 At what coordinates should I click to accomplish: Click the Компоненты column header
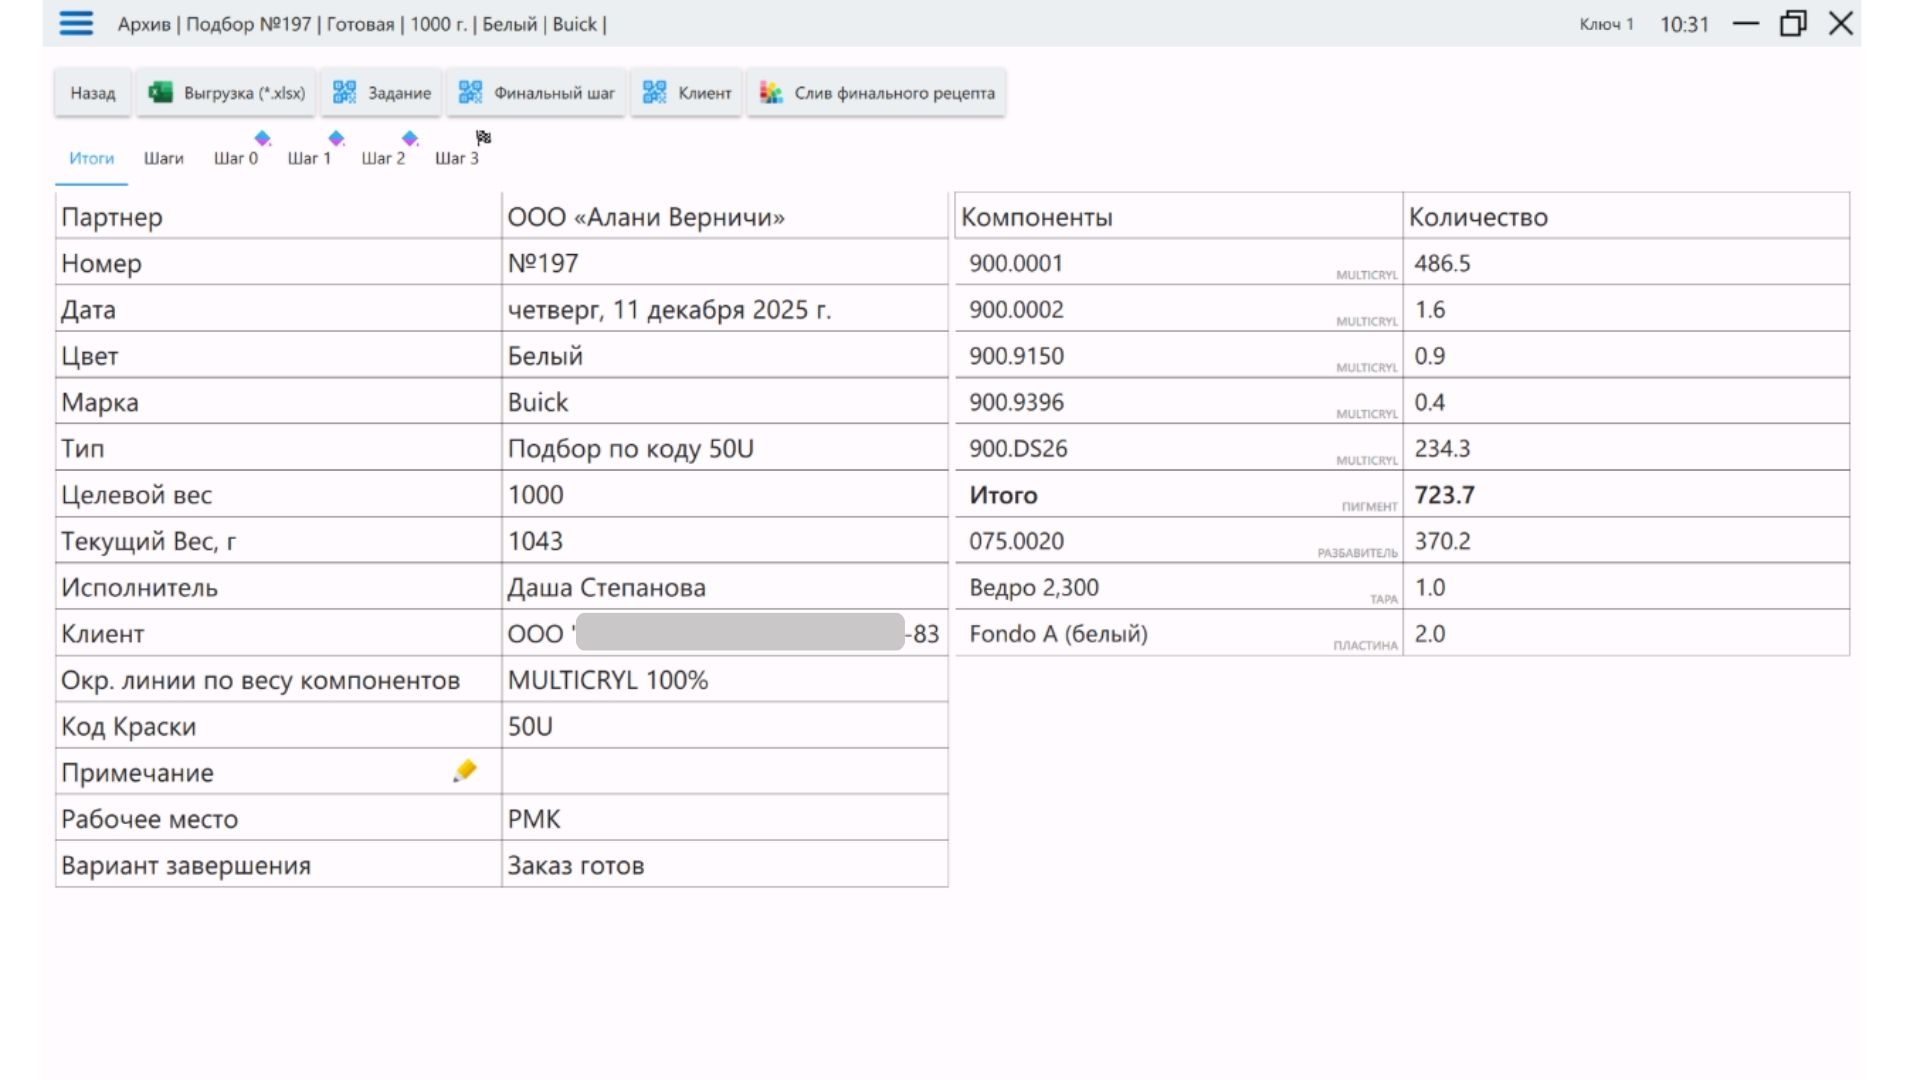[x=1036, y=217]
